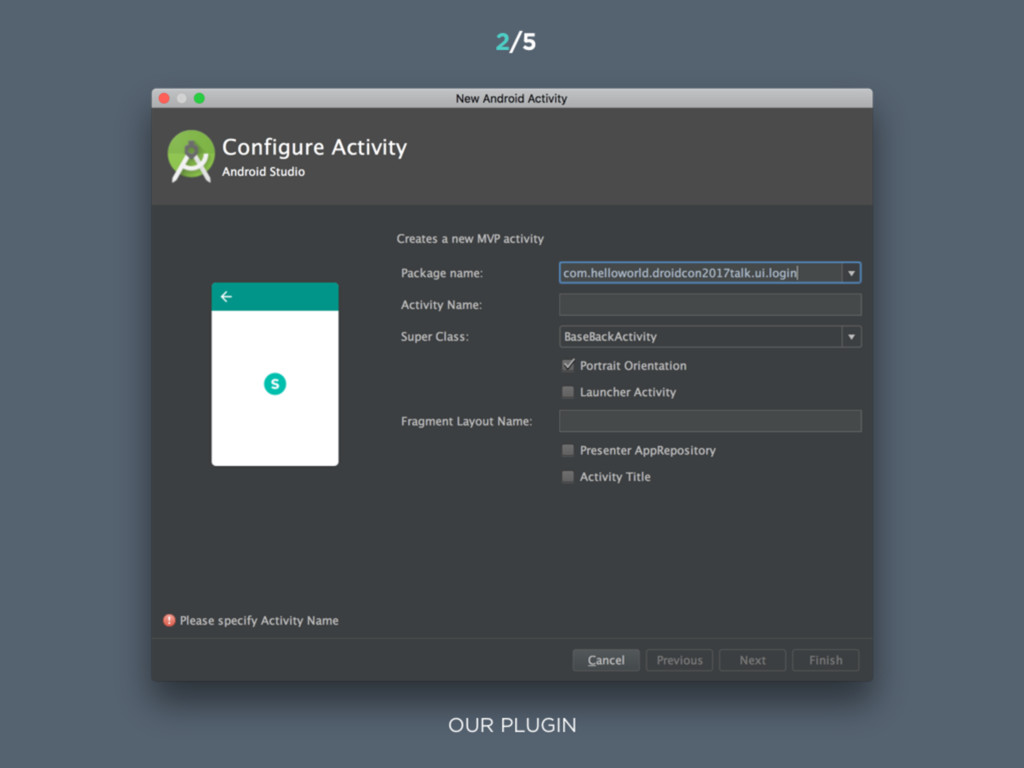
Task: Click the Cancel button
Action: [606, 660]
